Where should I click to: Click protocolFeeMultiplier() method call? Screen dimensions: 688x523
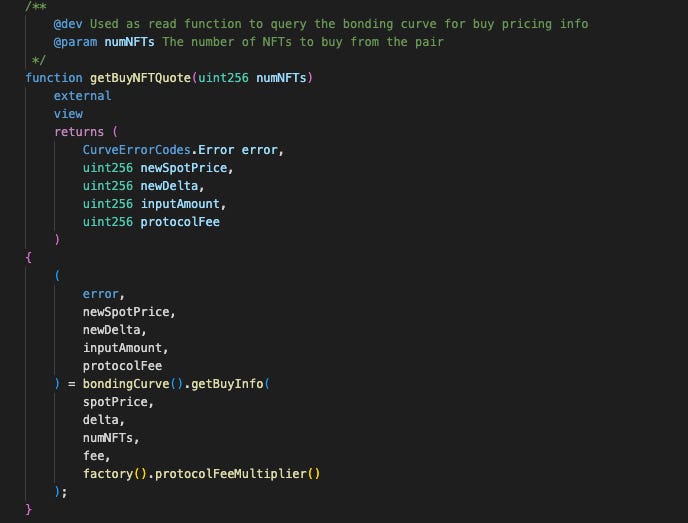click(x=237, y=474)
